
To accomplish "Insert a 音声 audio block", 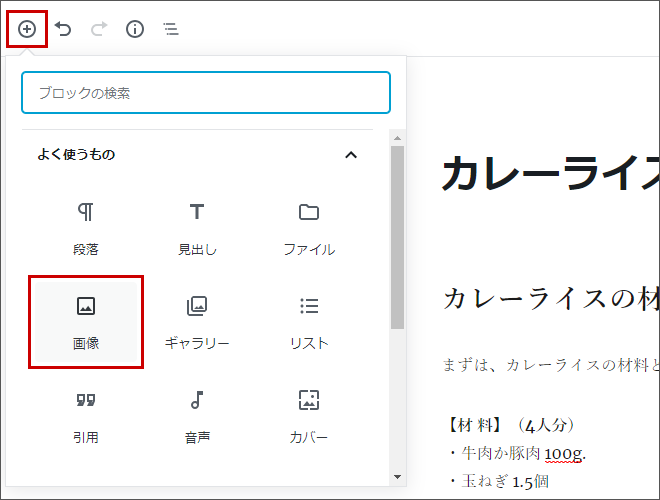I will click(x=197, y=417).
